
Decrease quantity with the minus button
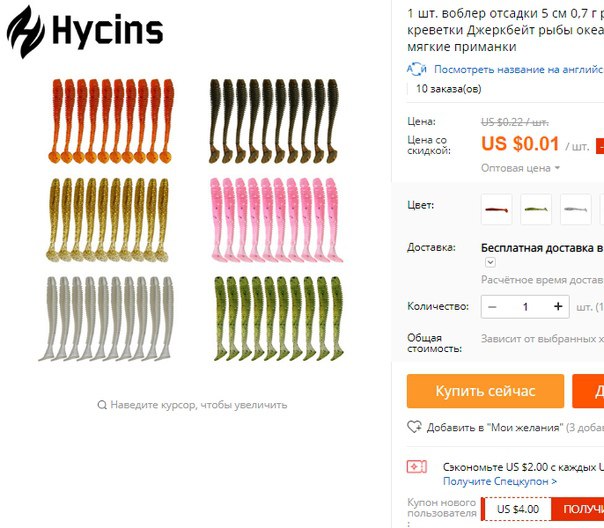[x=492, y=307]
